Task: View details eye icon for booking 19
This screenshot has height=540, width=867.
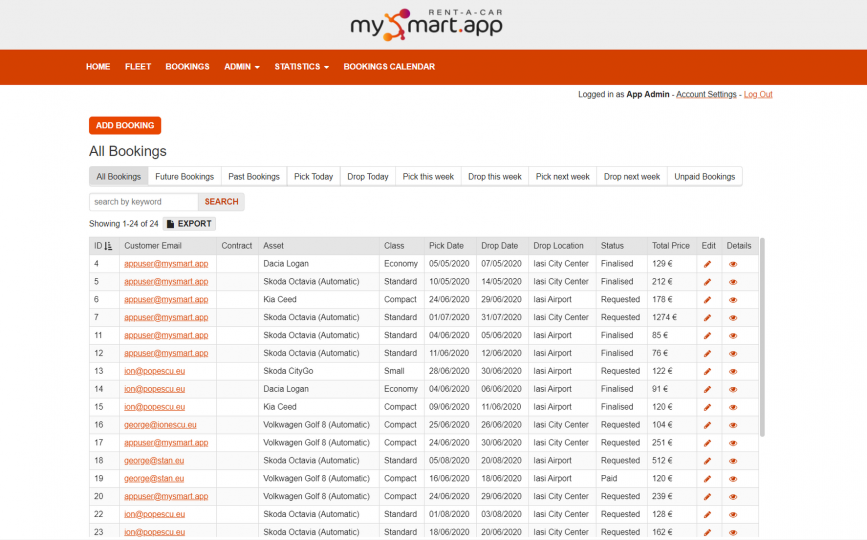Action: (x=733, y=479)
